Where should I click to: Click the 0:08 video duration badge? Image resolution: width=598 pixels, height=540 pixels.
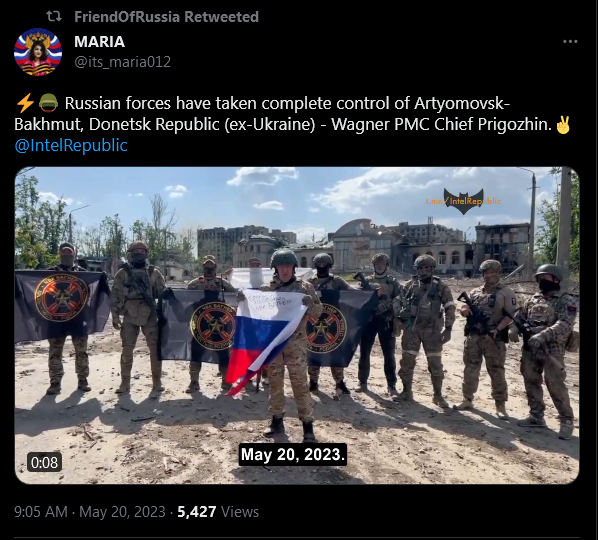44,463
